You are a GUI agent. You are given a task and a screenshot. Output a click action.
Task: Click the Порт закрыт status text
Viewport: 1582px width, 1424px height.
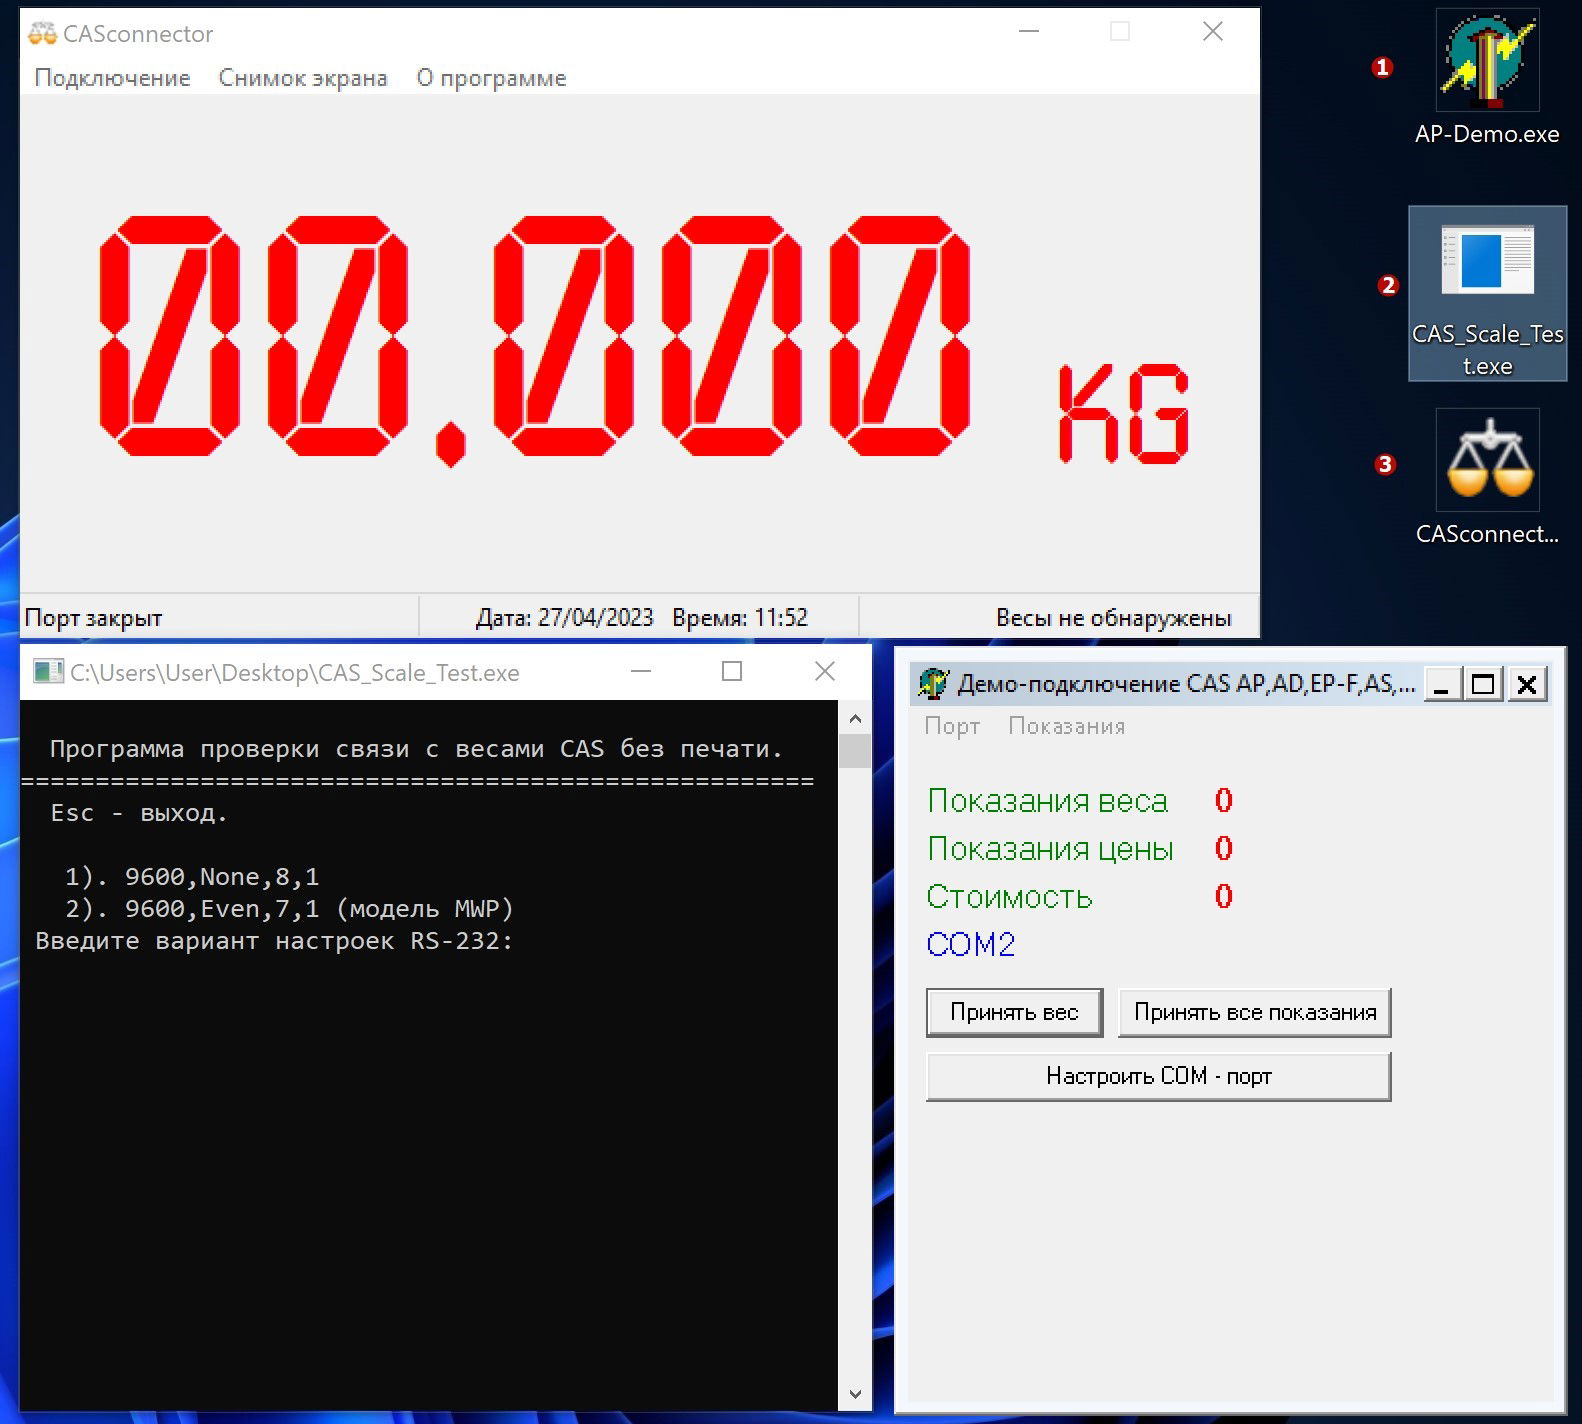pos(93,618)
